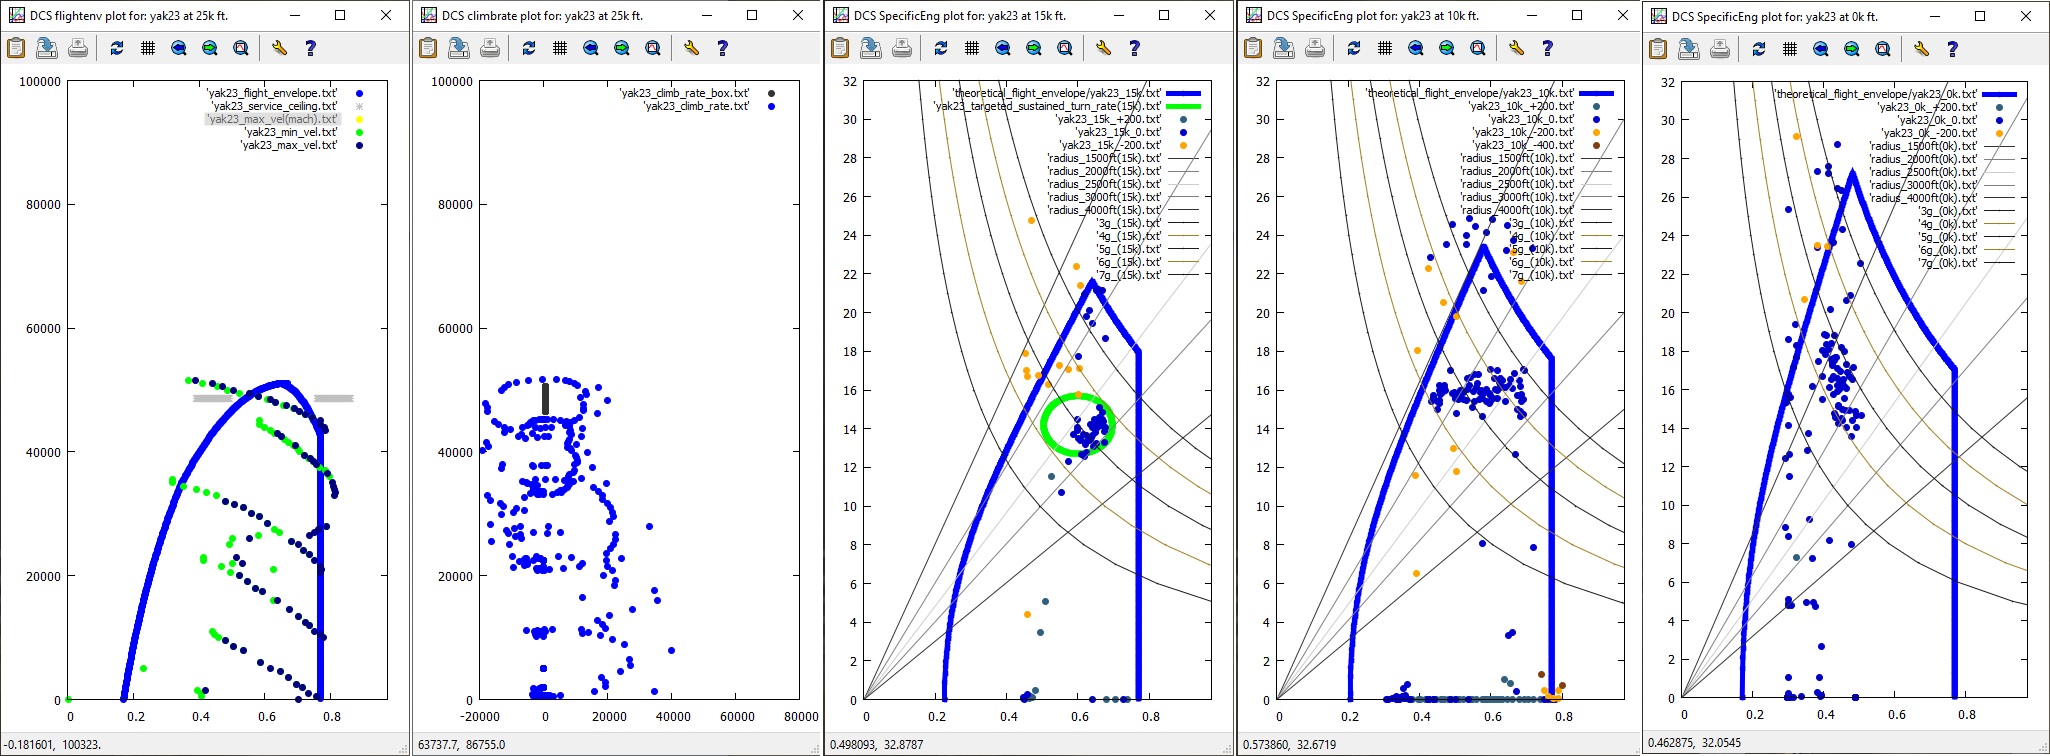The height and width of the screenshot is (756, 2050).
Task: Click the SpecificEng 10k ft window title bar
Action: [x=1400, y=16]
